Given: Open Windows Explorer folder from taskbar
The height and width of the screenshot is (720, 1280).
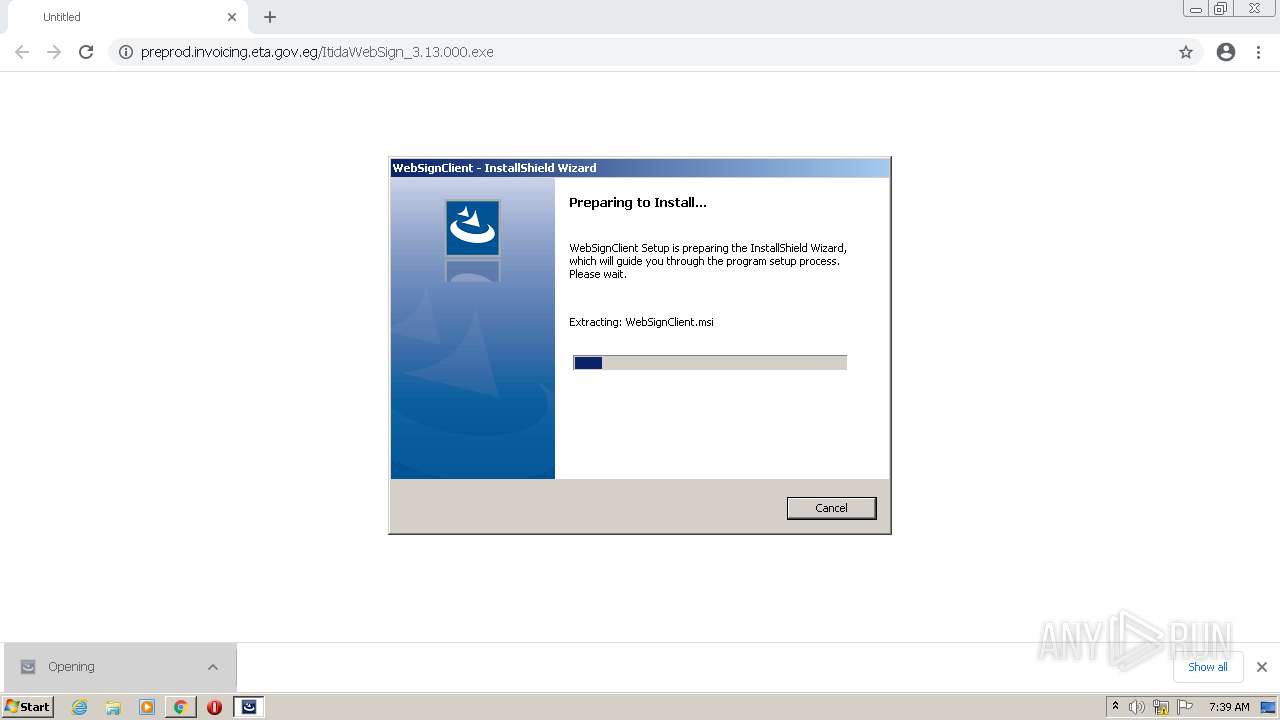Looking at the screenshot, I should coord(113,707).
